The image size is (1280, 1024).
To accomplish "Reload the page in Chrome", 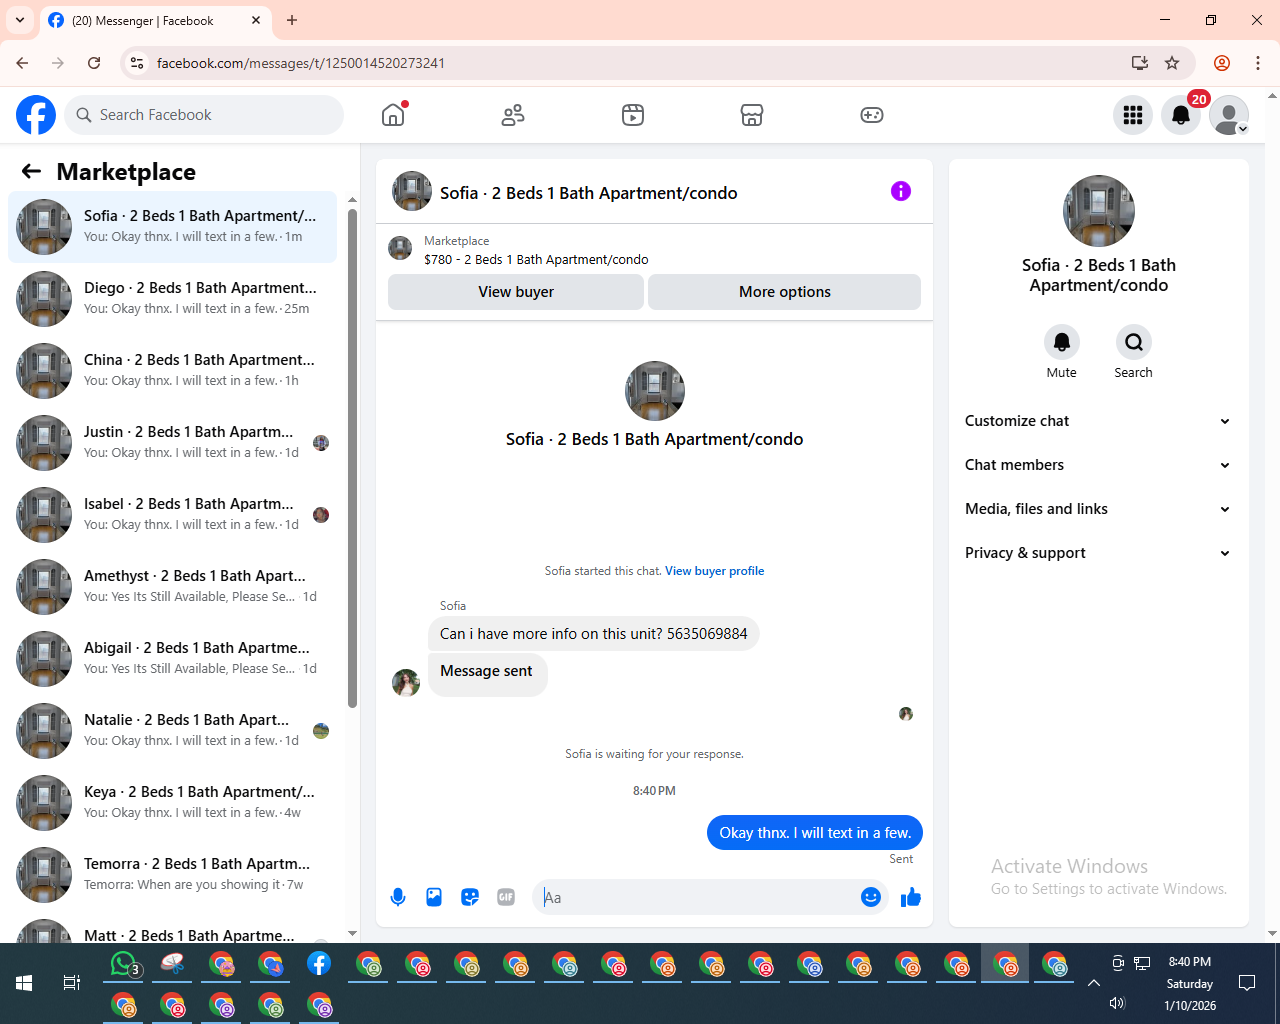I will (x=94, y=63).
